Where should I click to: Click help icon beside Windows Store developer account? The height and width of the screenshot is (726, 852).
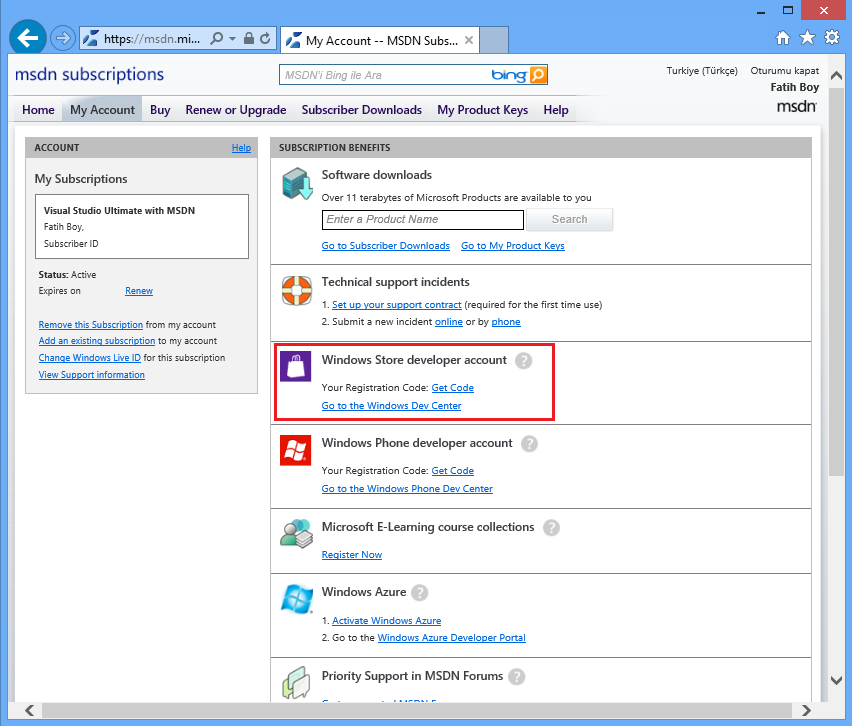click(523, 360)
